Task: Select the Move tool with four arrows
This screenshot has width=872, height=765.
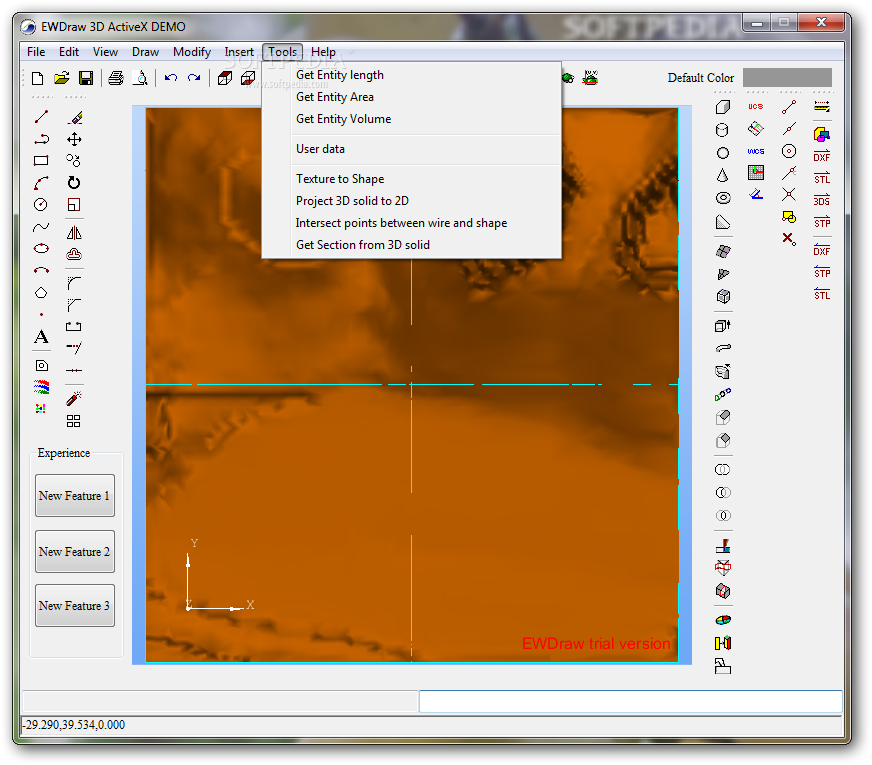Action: point(74,139)
